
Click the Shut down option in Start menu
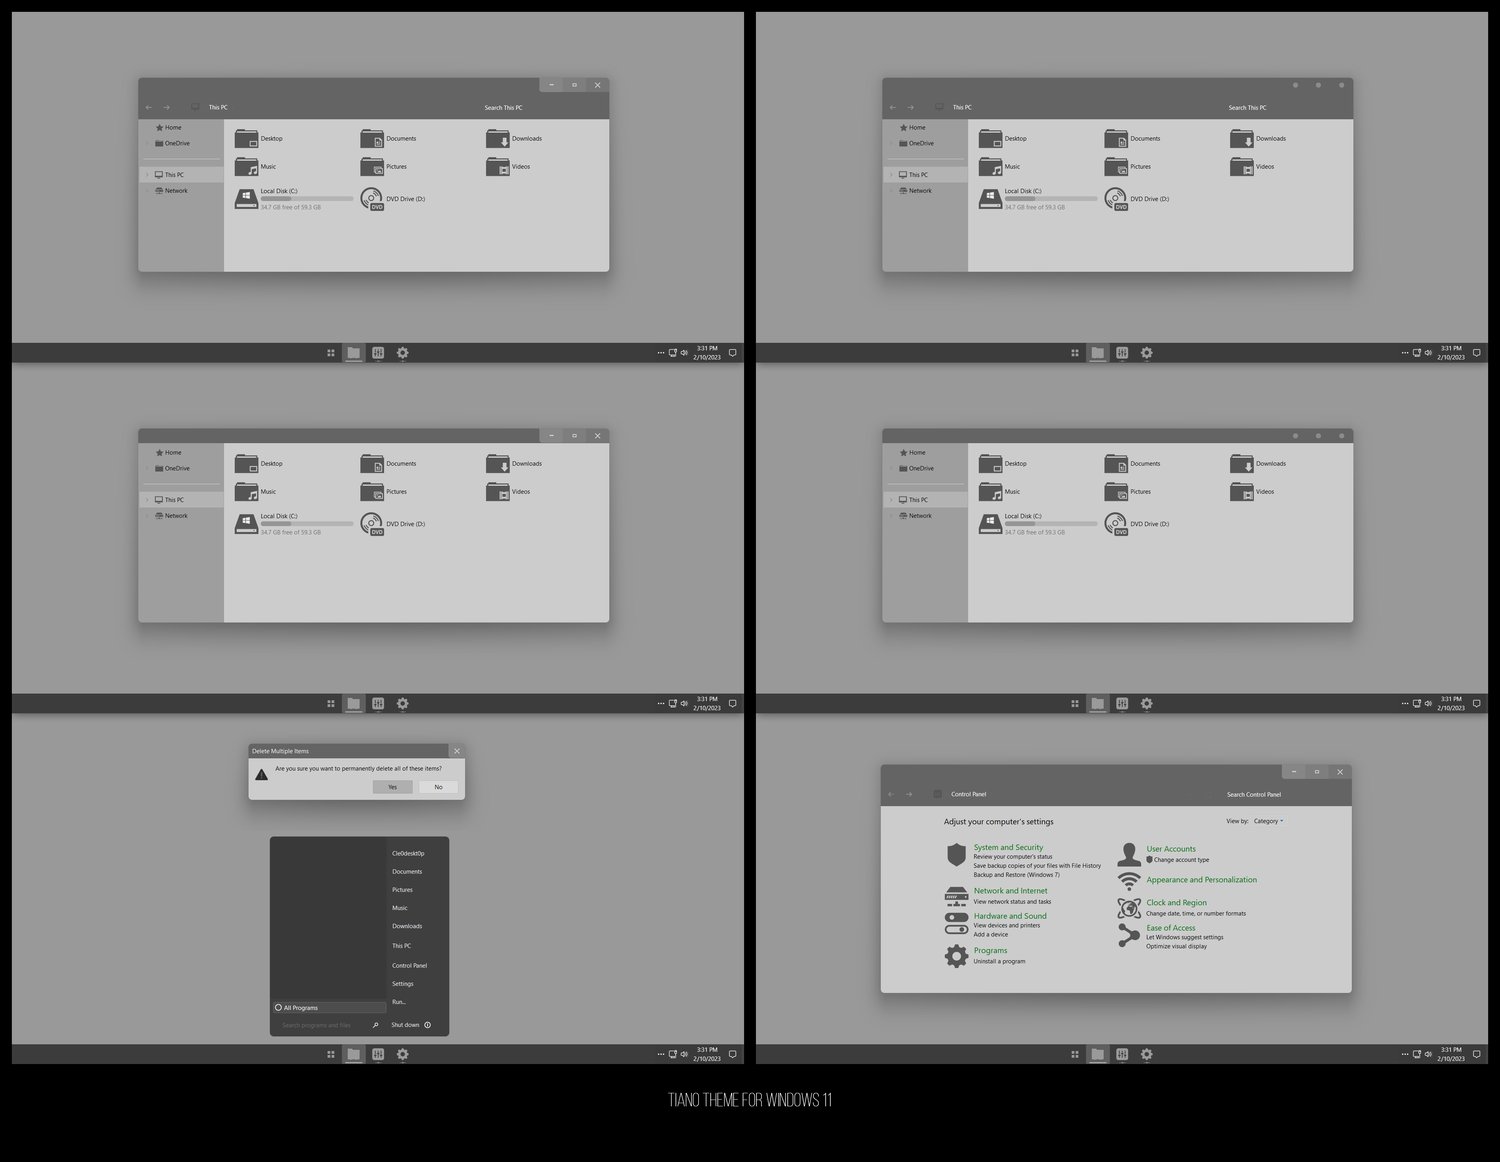(x=405, y=1025)
